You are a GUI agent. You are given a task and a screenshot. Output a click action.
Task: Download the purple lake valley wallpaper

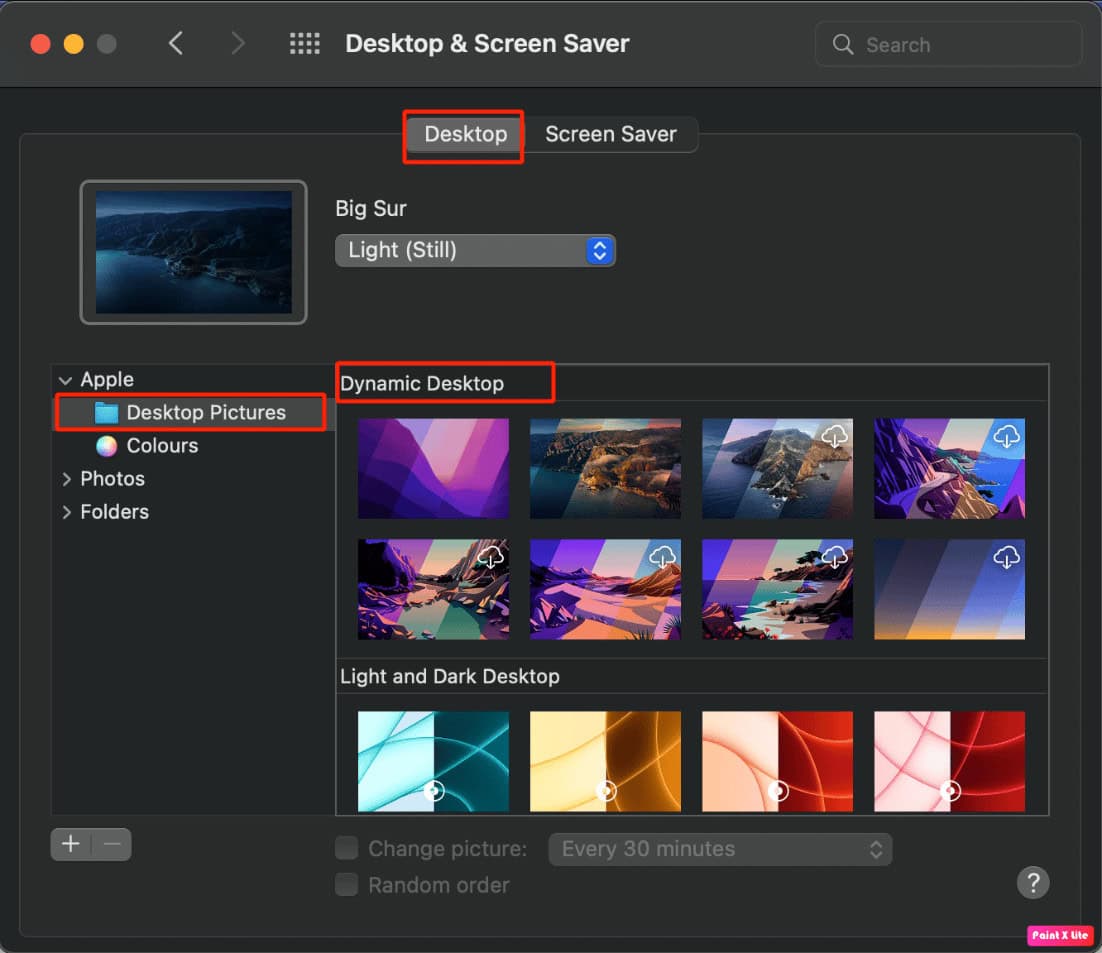tap(491, 557)
